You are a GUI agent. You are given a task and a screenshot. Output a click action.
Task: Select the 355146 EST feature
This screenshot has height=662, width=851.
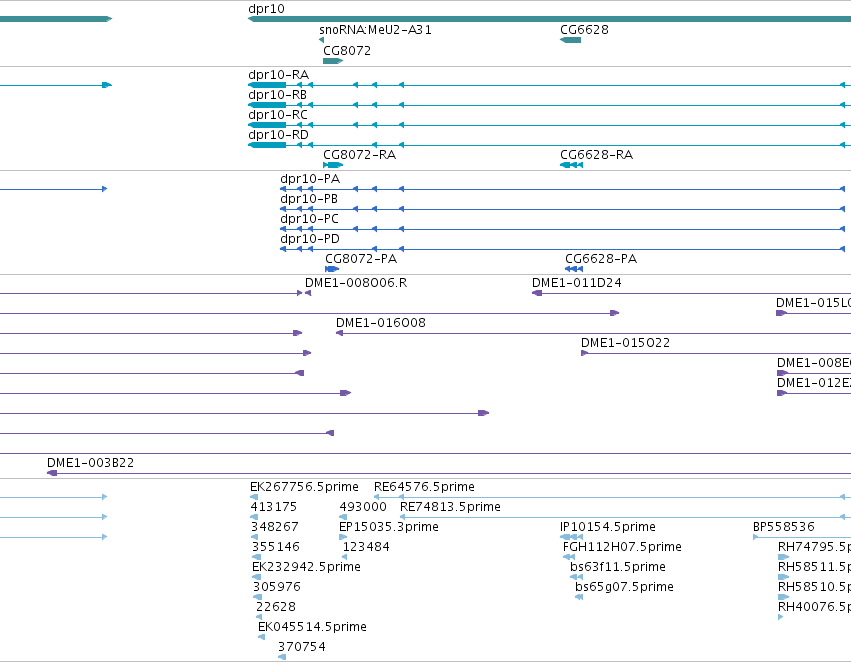pyautogui.click(x=256, y=557)
